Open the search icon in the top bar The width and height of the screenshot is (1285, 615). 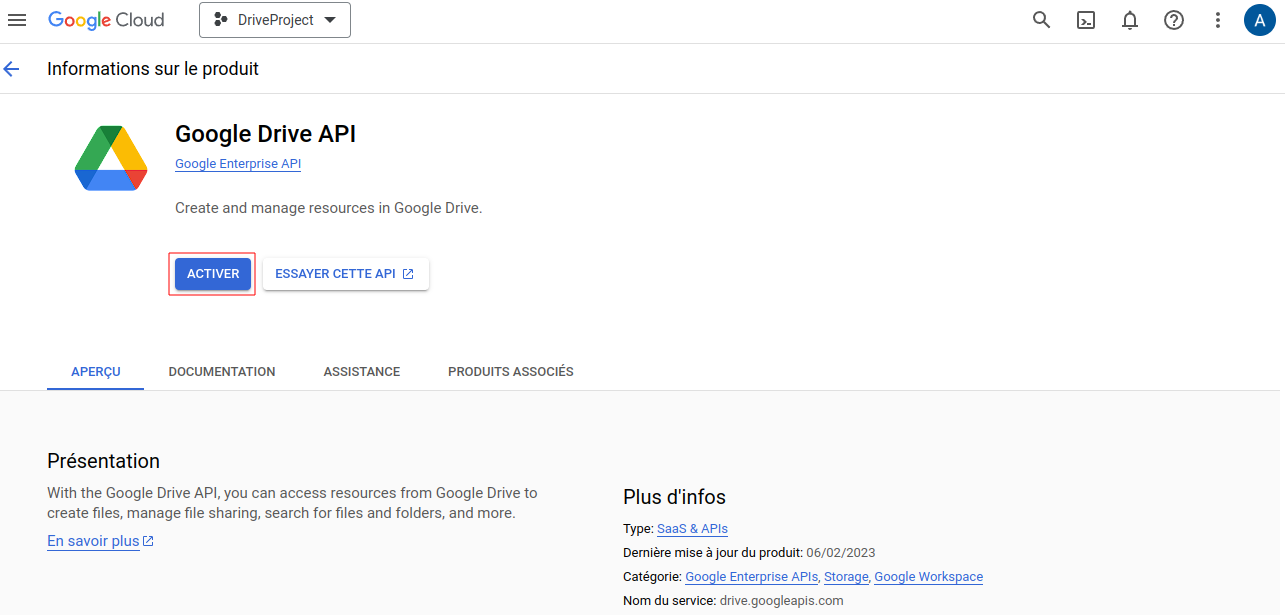pos(1041,20)
